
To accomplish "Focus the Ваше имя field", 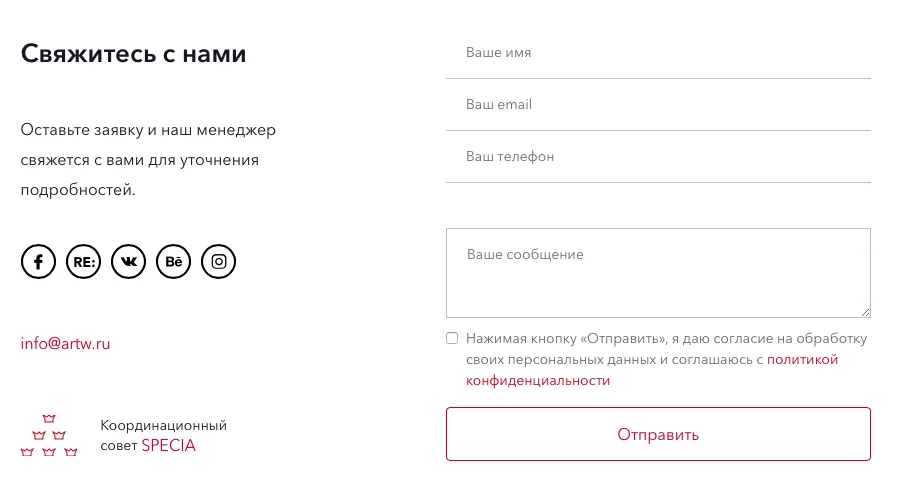I will [659, 53].
